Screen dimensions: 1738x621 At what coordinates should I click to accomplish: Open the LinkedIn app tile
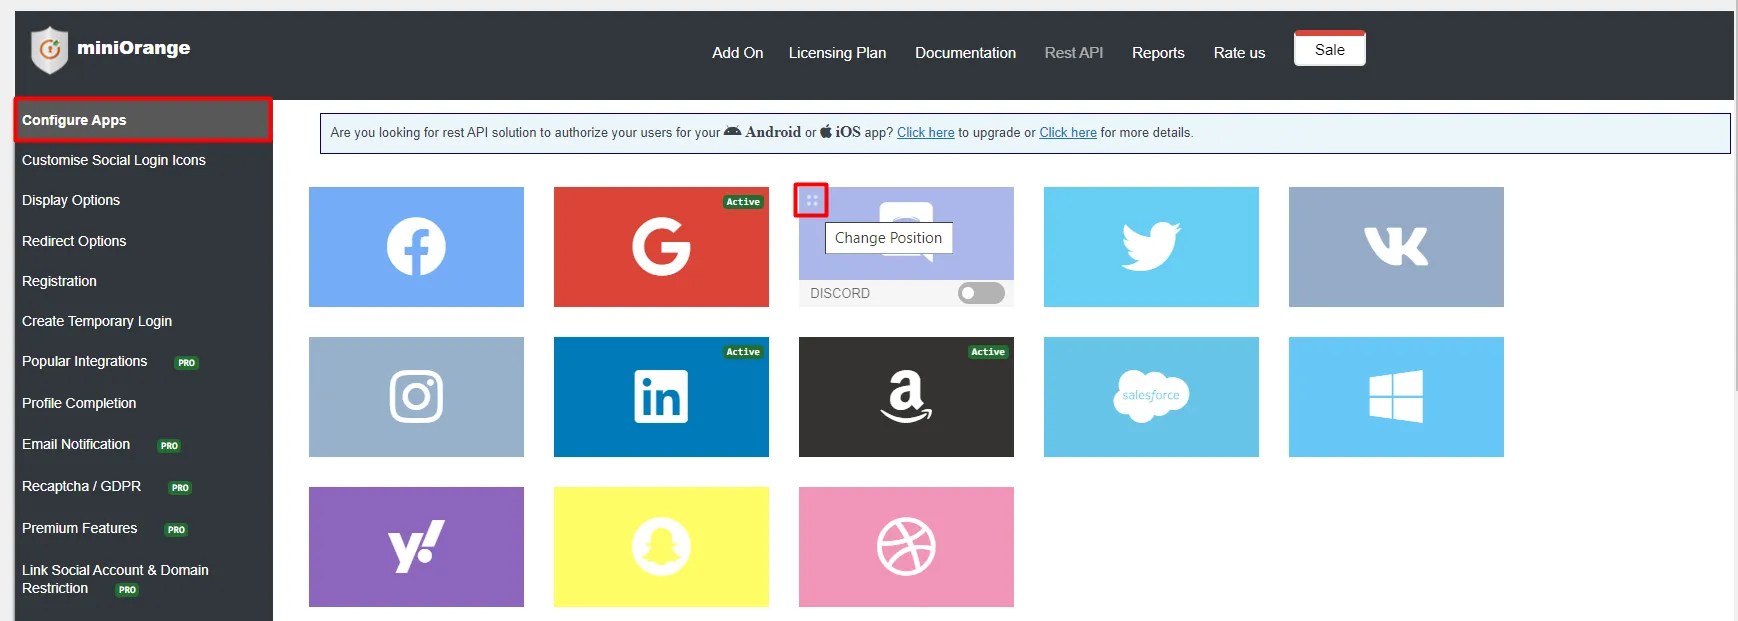pos(661,397)
